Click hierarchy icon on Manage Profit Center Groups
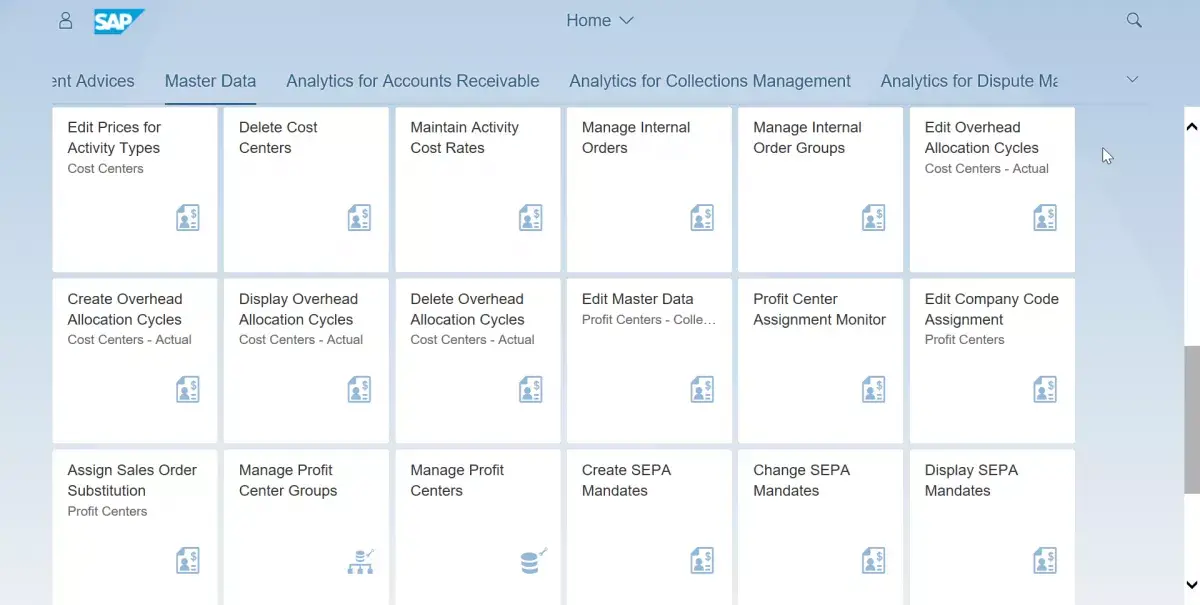 360,561
